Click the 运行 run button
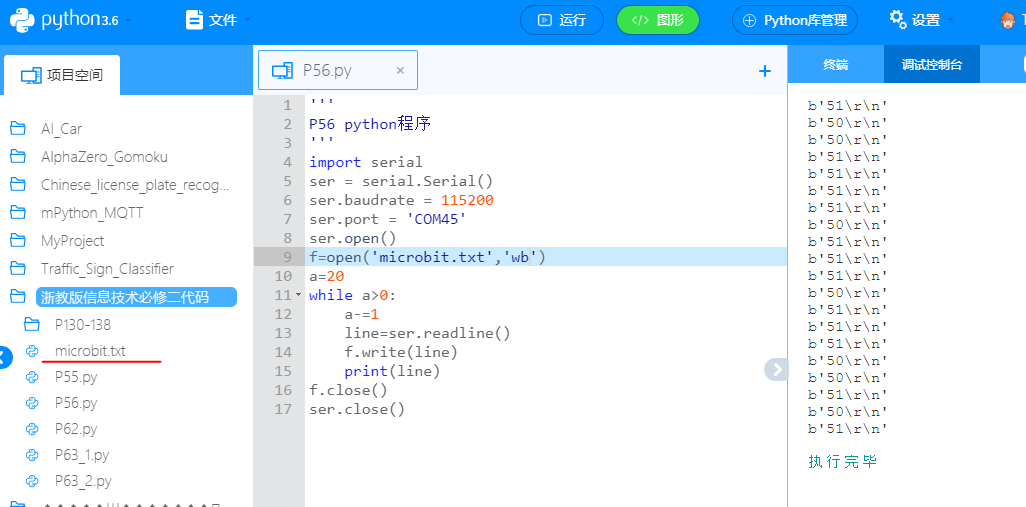This screenshot has height=507, width=1026. tap(561, 20)
